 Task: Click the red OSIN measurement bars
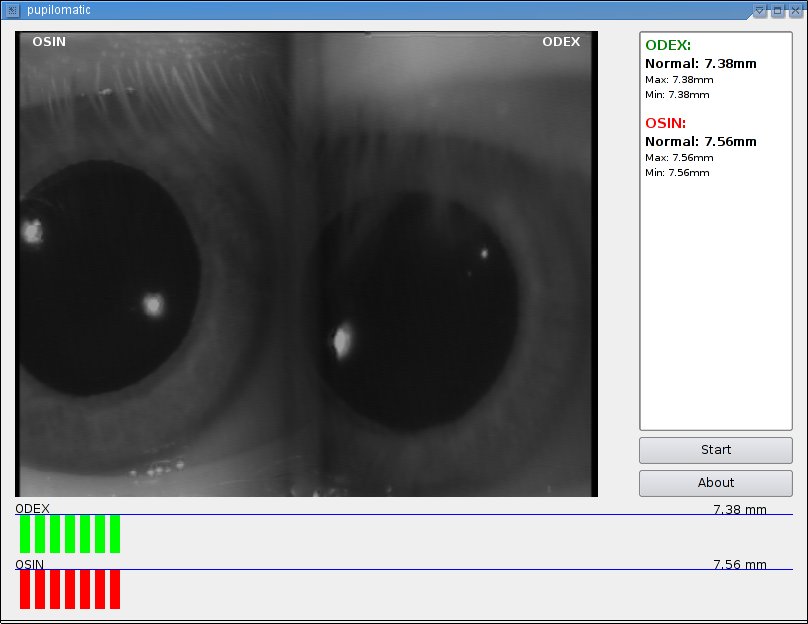coord(70,587)
